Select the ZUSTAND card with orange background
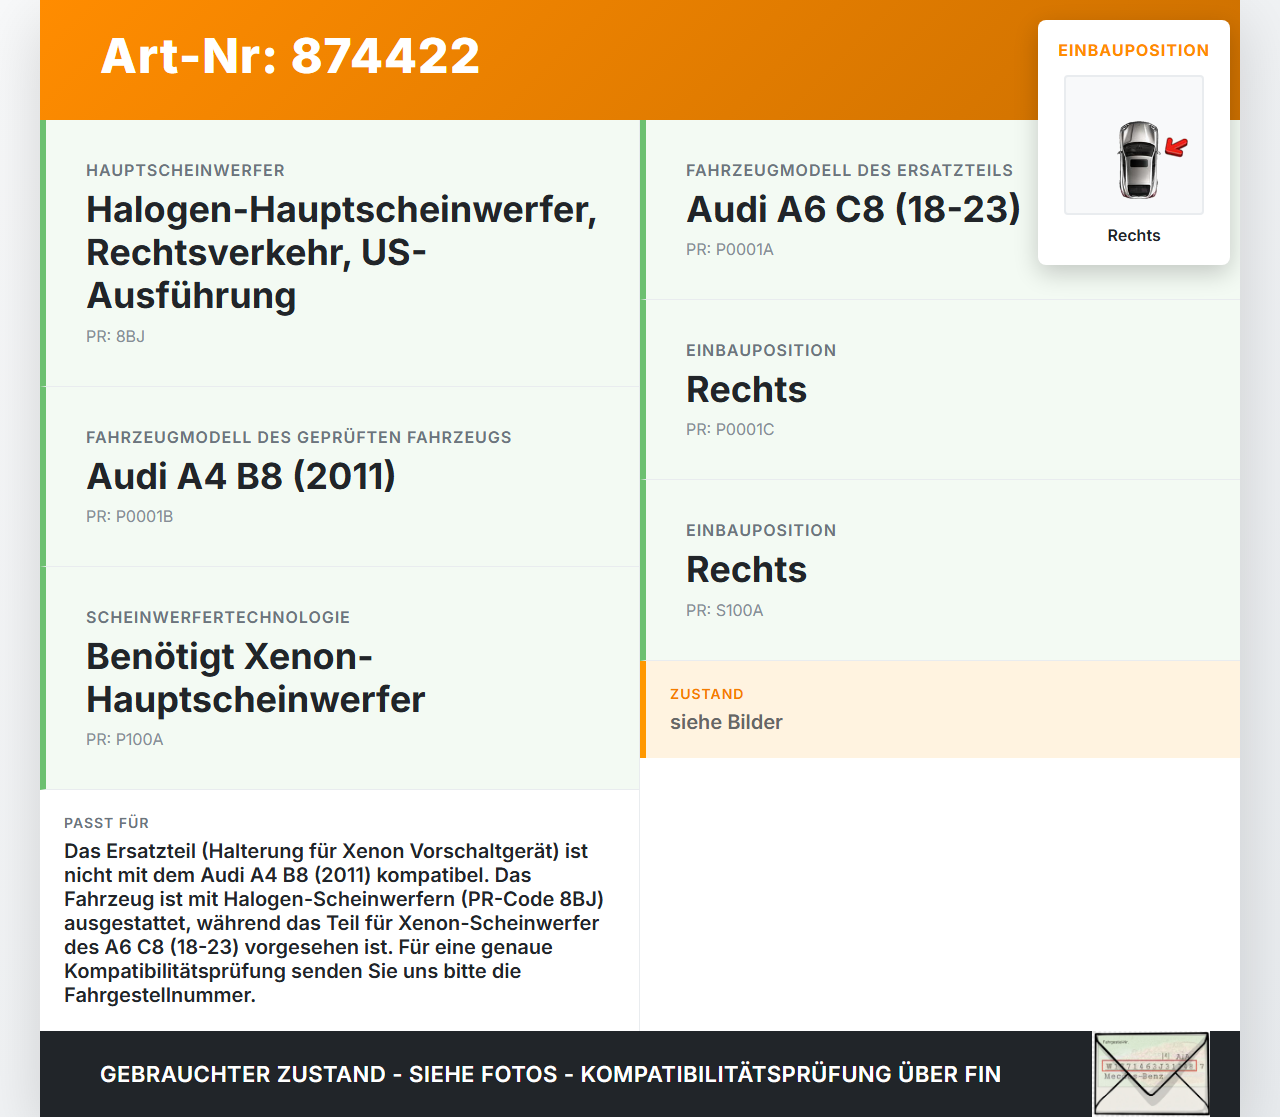This screenshot has width=1280, height=1118. pos(940,709)
